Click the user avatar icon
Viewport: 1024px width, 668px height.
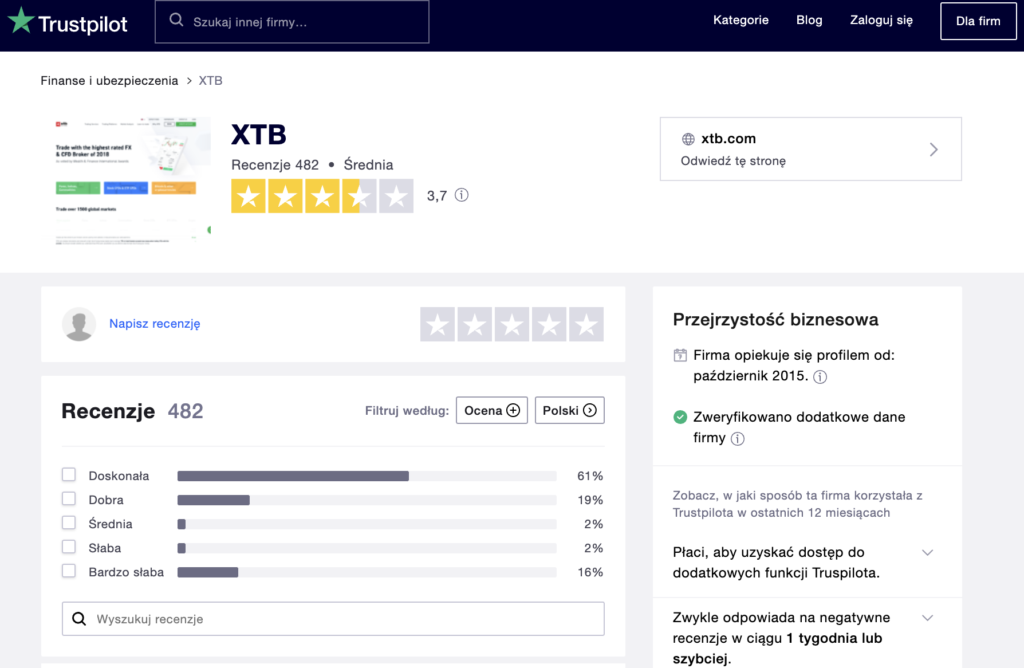(79, 324)
